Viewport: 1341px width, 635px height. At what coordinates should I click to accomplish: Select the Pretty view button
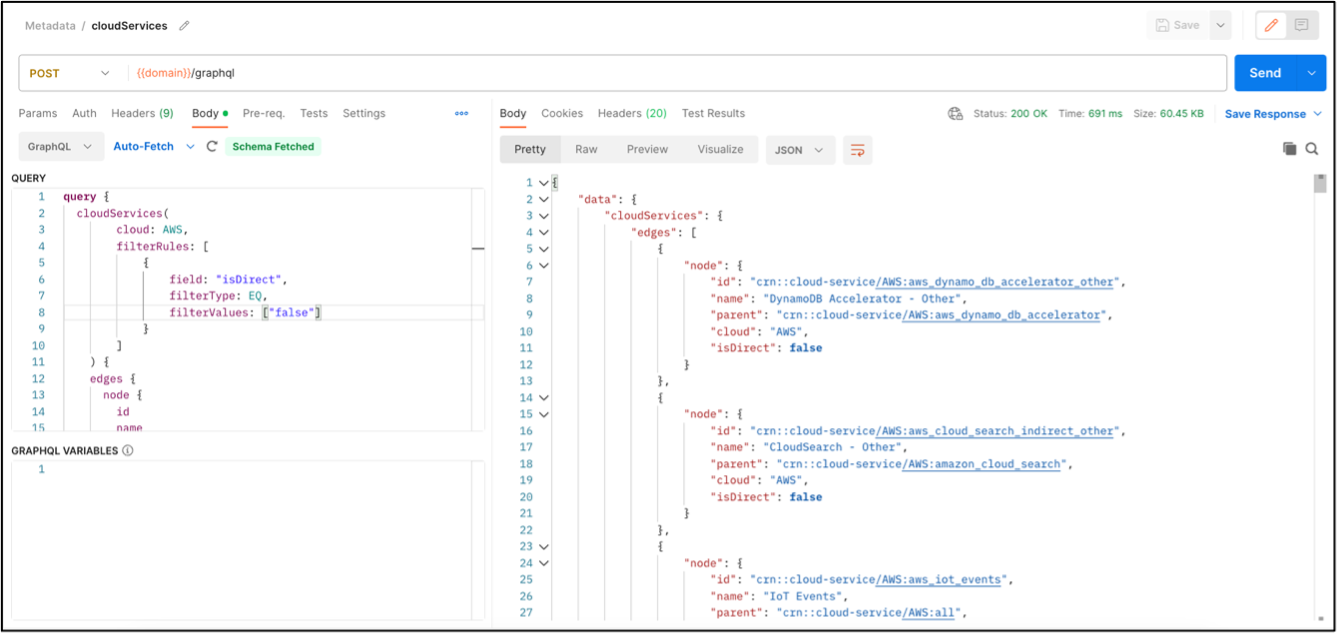click(530, 149)
